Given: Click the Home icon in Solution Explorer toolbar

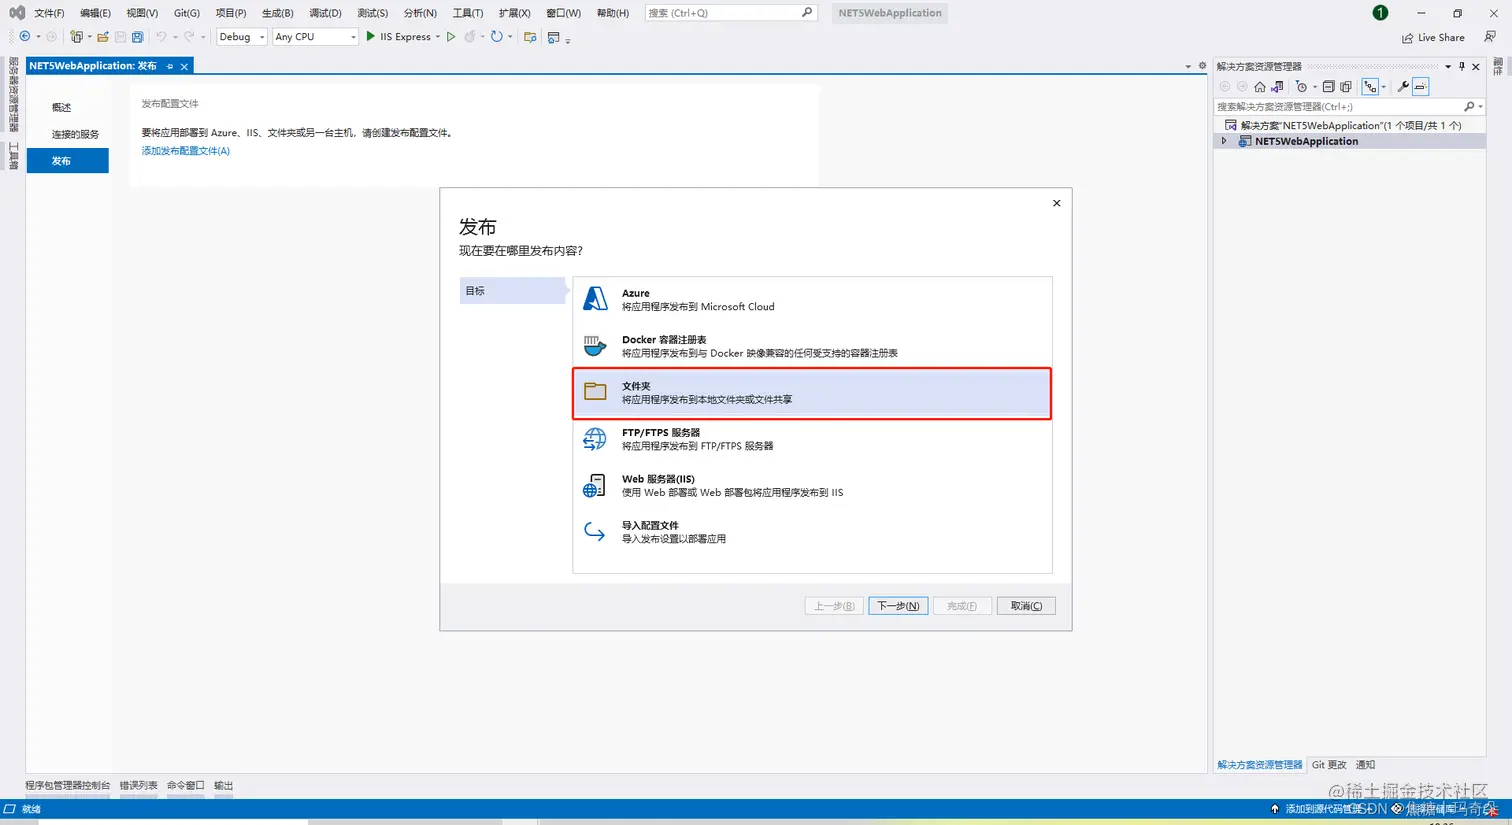Looking at the screenshot, I should [1260, 87].
